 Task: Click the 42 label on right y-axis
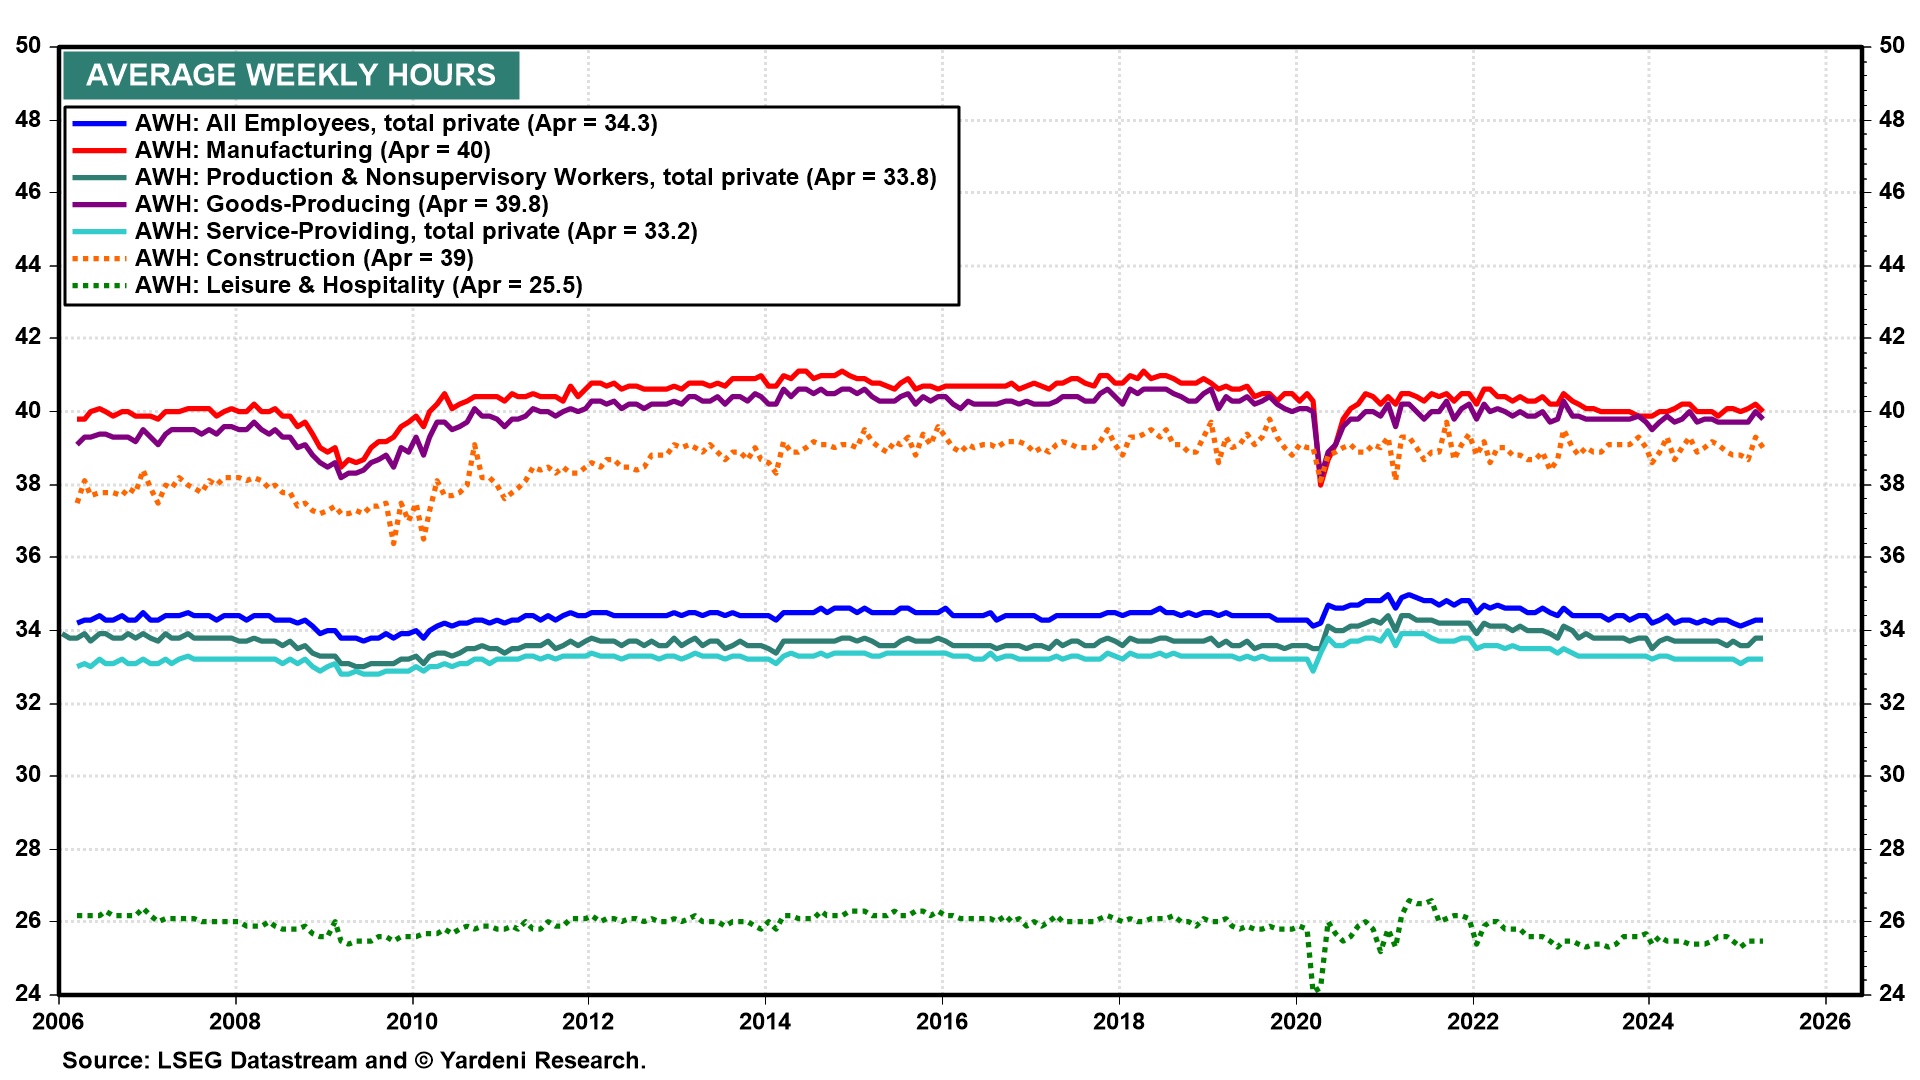pos(1892,337)
